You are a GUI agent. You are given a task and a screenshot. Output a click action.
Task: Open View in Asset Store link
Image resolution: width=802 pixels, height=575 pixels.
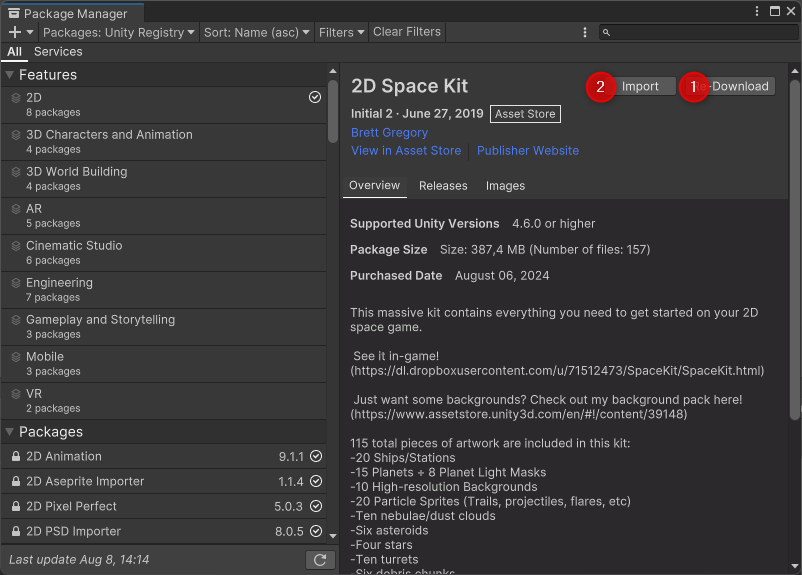click(x=406, y=151)
